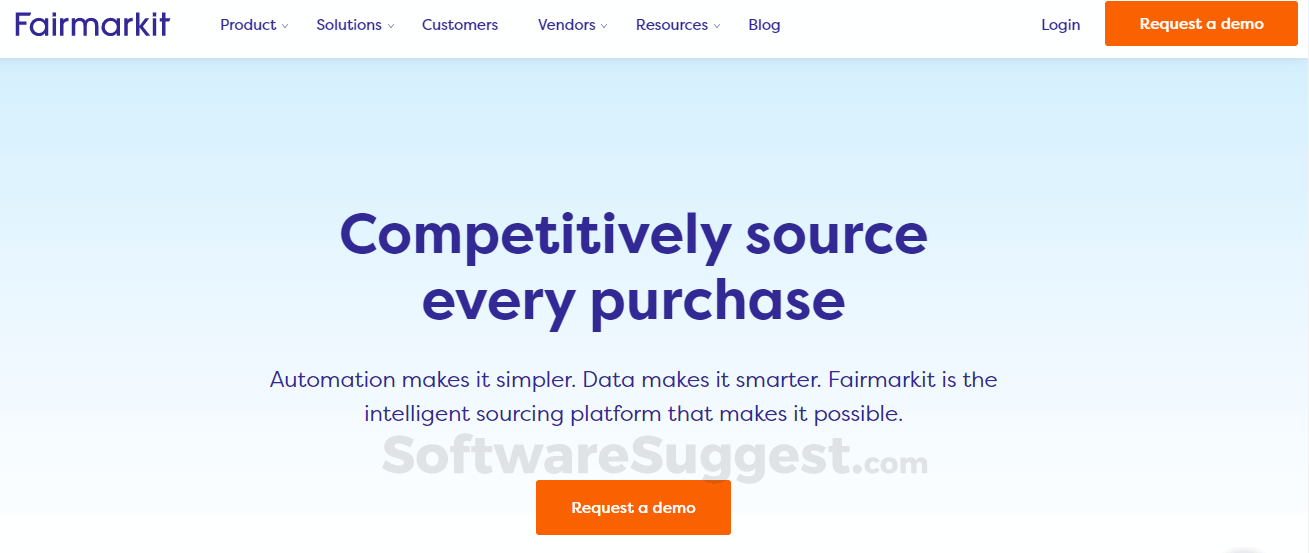The image size is (1309, 553).
Task: Click the "Competitively source" headline line
Action: click(x=633, y=235)
